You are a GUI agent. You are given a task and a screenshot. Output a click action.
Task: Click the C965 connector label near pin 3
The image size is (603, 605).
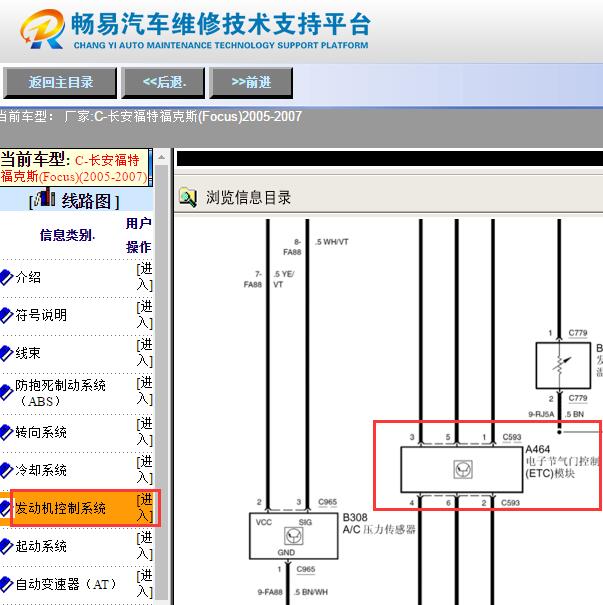328,502
